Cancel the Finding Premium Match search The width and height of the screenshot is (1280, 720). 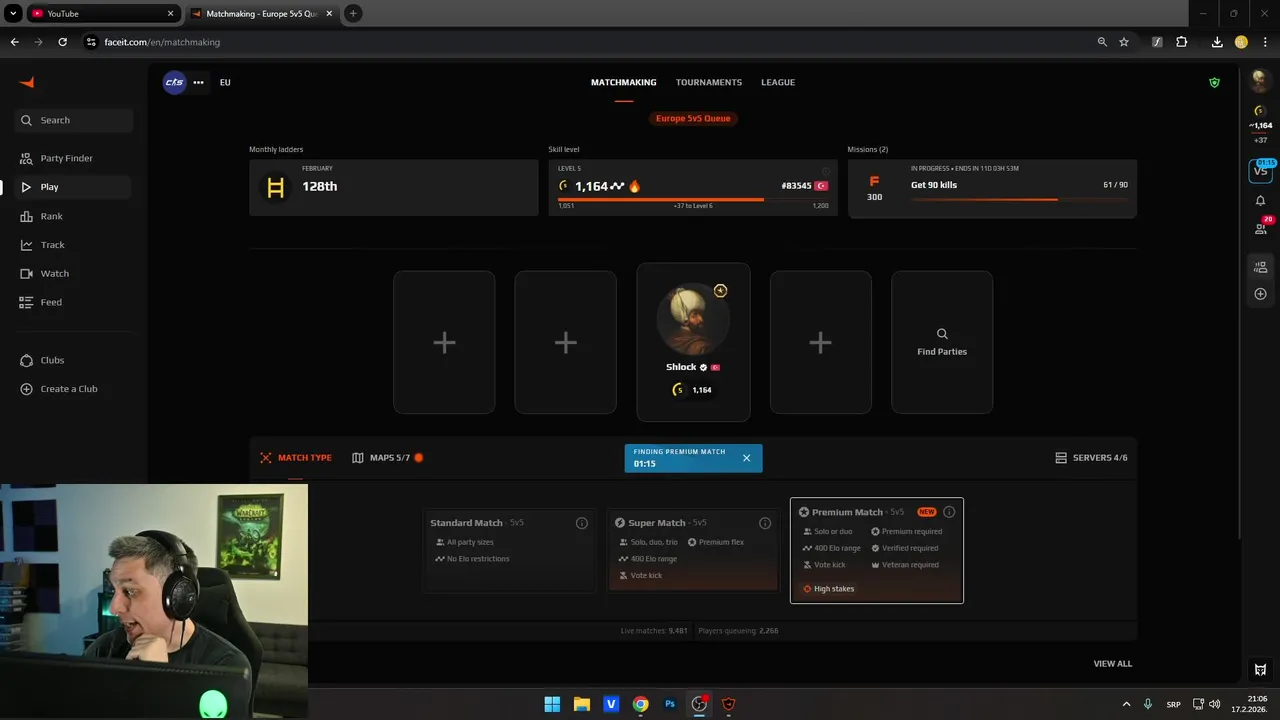click(746, 458)
